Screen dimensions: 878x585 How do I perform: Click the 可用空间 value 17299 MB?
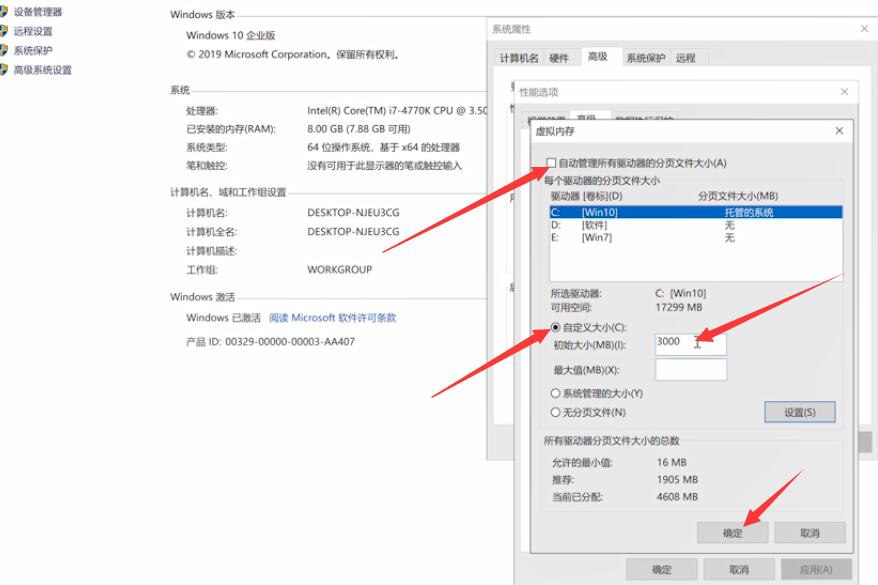pyautogui.click(x=679, y=307)
